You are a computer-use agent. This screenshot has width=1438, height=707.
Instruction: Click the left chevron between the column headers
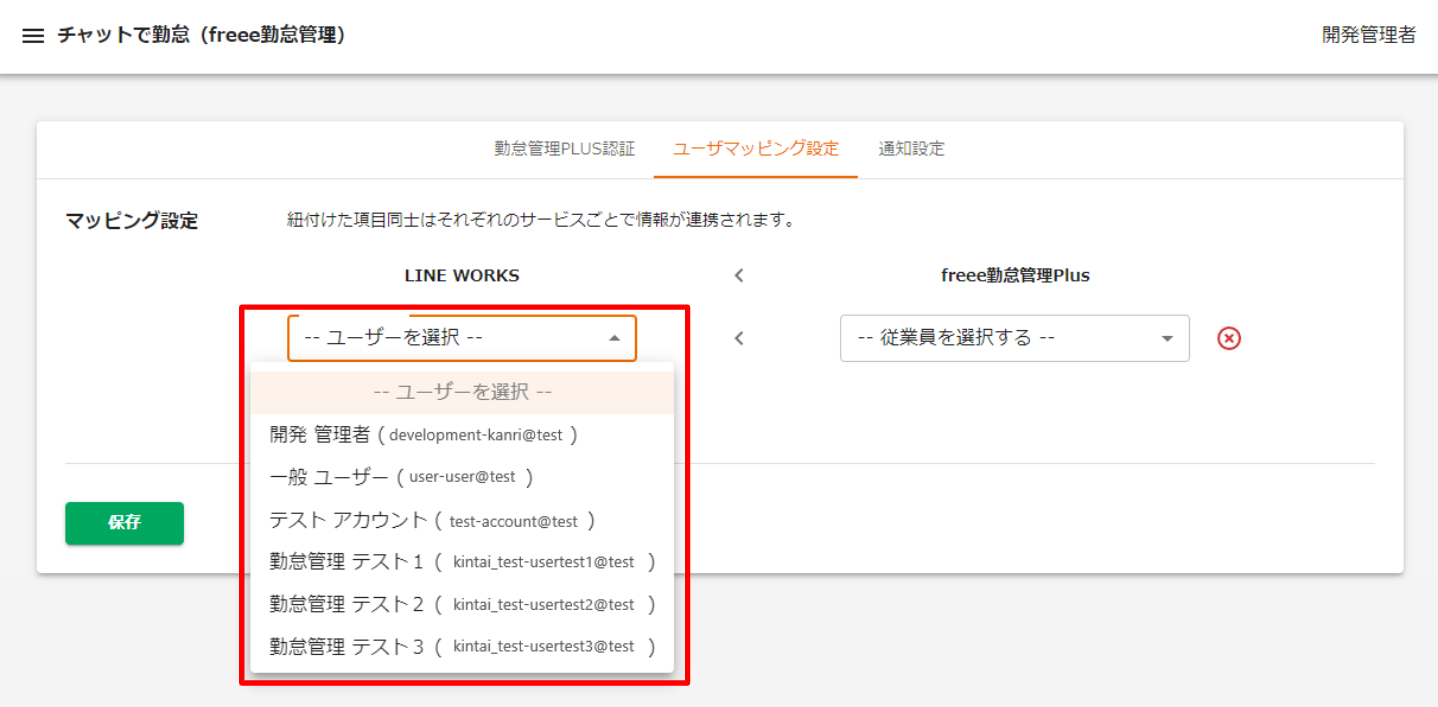click(739, 275)
